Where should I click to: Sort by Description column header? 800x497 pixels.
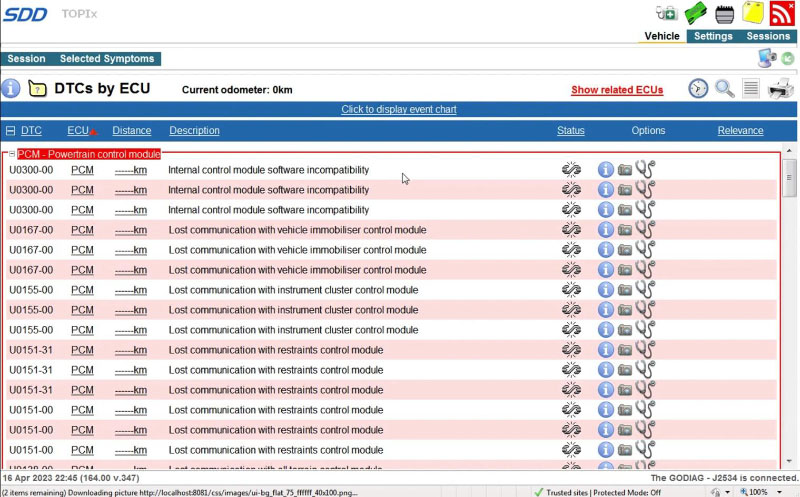coord(194,131)
